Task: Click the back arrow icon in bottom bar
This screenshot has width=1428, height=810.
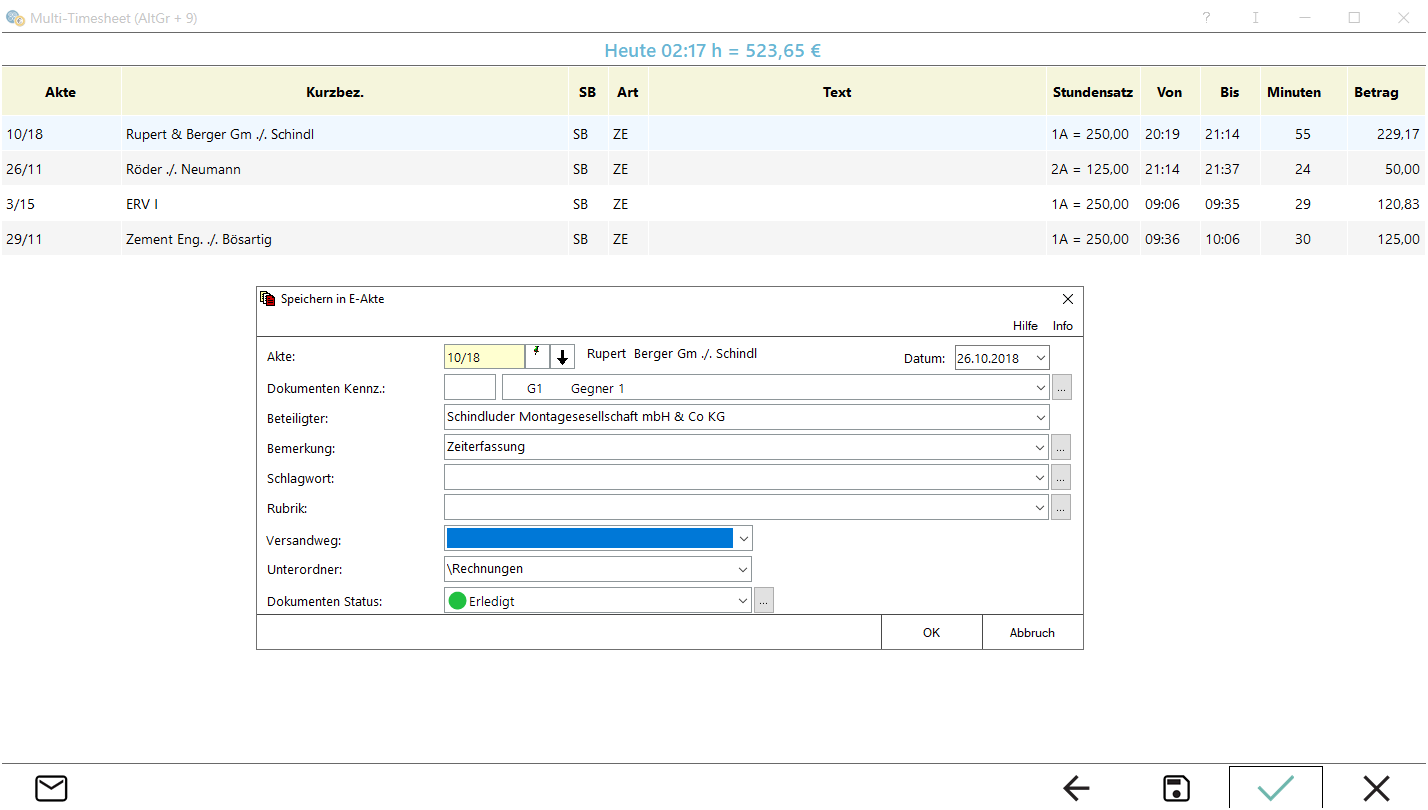Action: coord(1076,788)
